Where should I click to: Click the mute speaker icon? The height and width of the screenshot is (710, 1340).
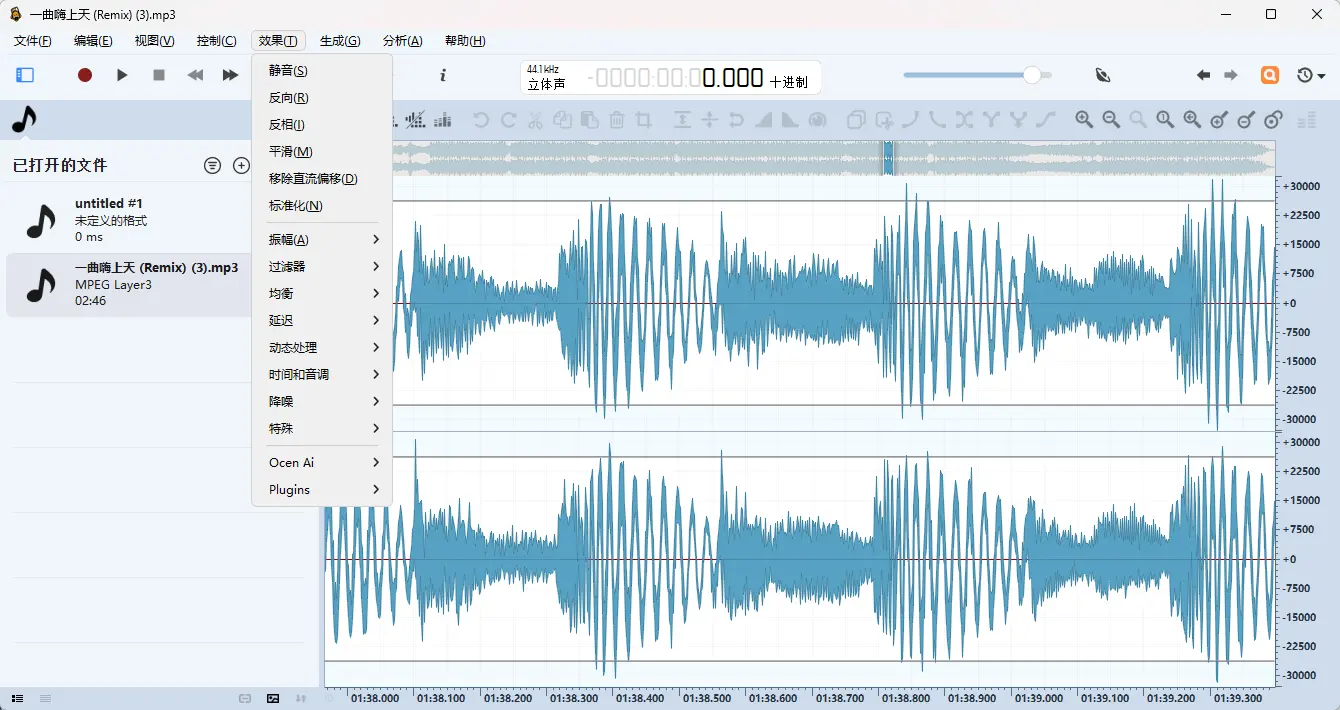[x=1103, y=75]
